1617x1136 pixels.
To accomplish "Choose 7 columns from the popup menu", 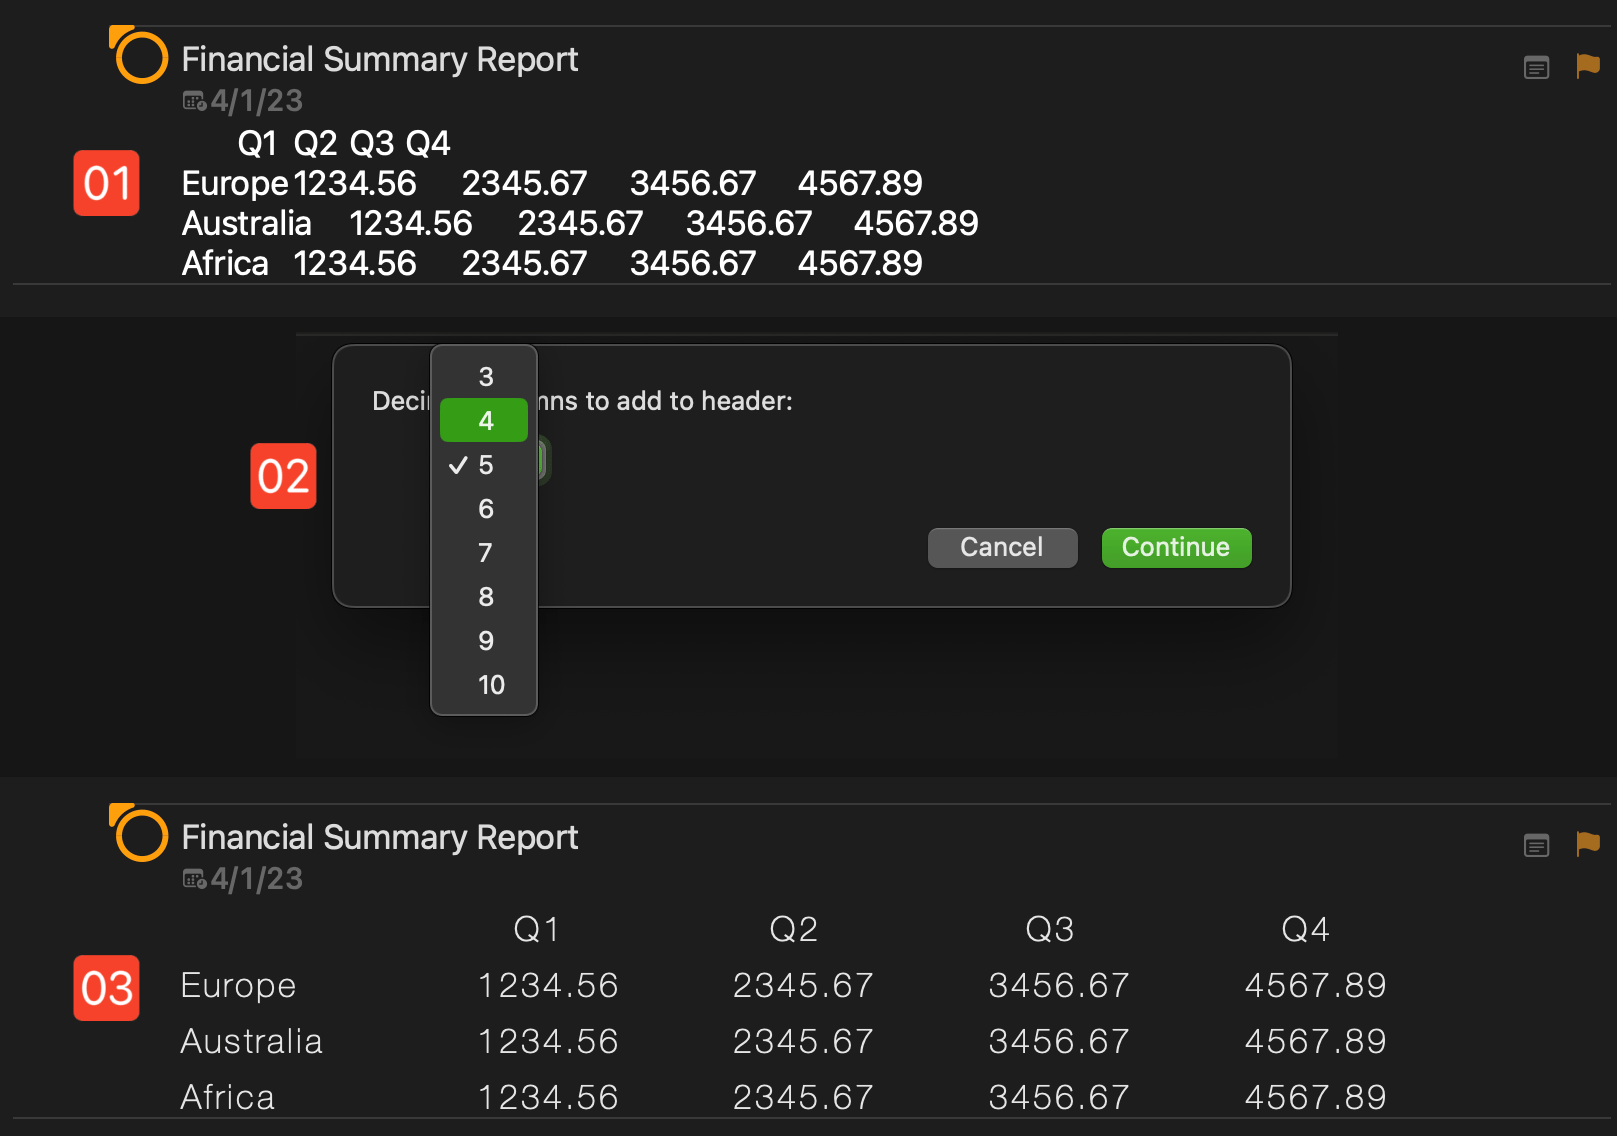I will click(x=485, y=553).
